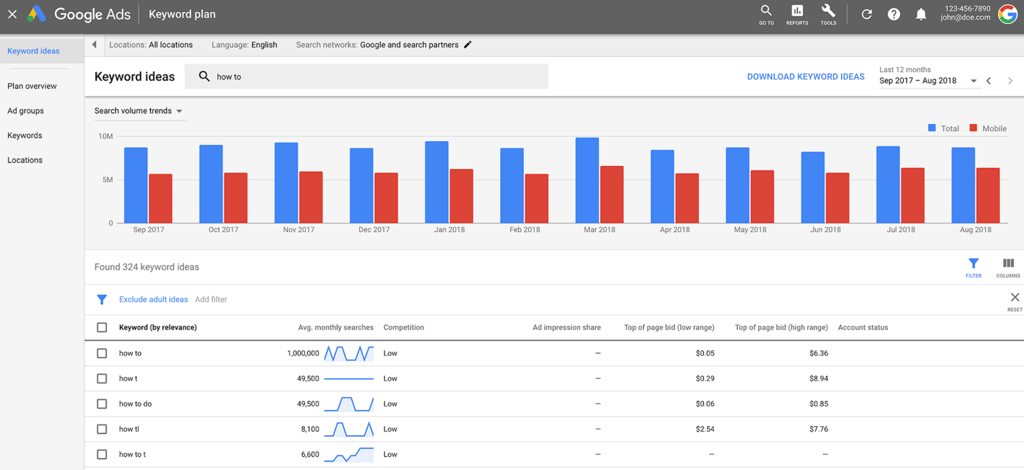
Task: Sort by Top of page bid (high range)
Action: pos(782,328)
